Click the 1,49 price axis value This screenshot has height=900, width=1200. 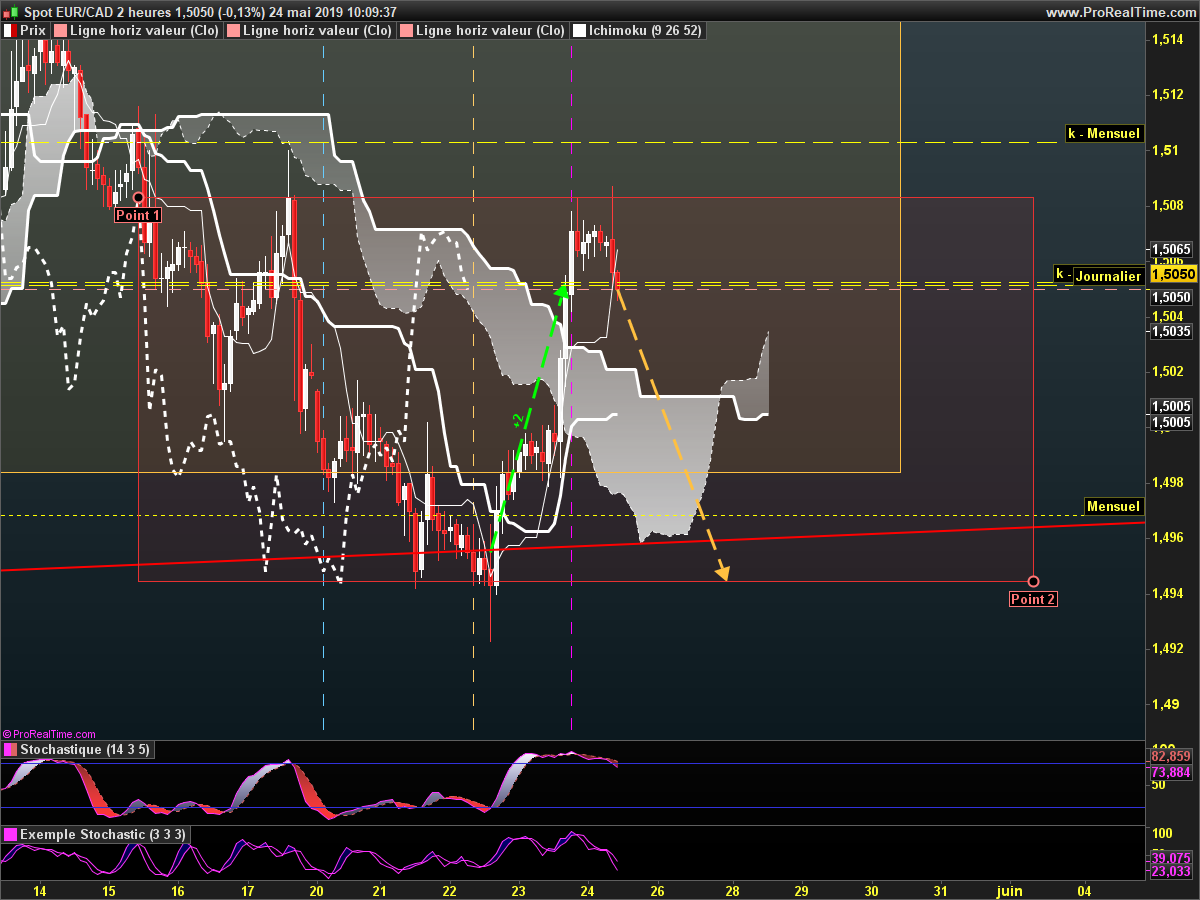(1164, 705)
